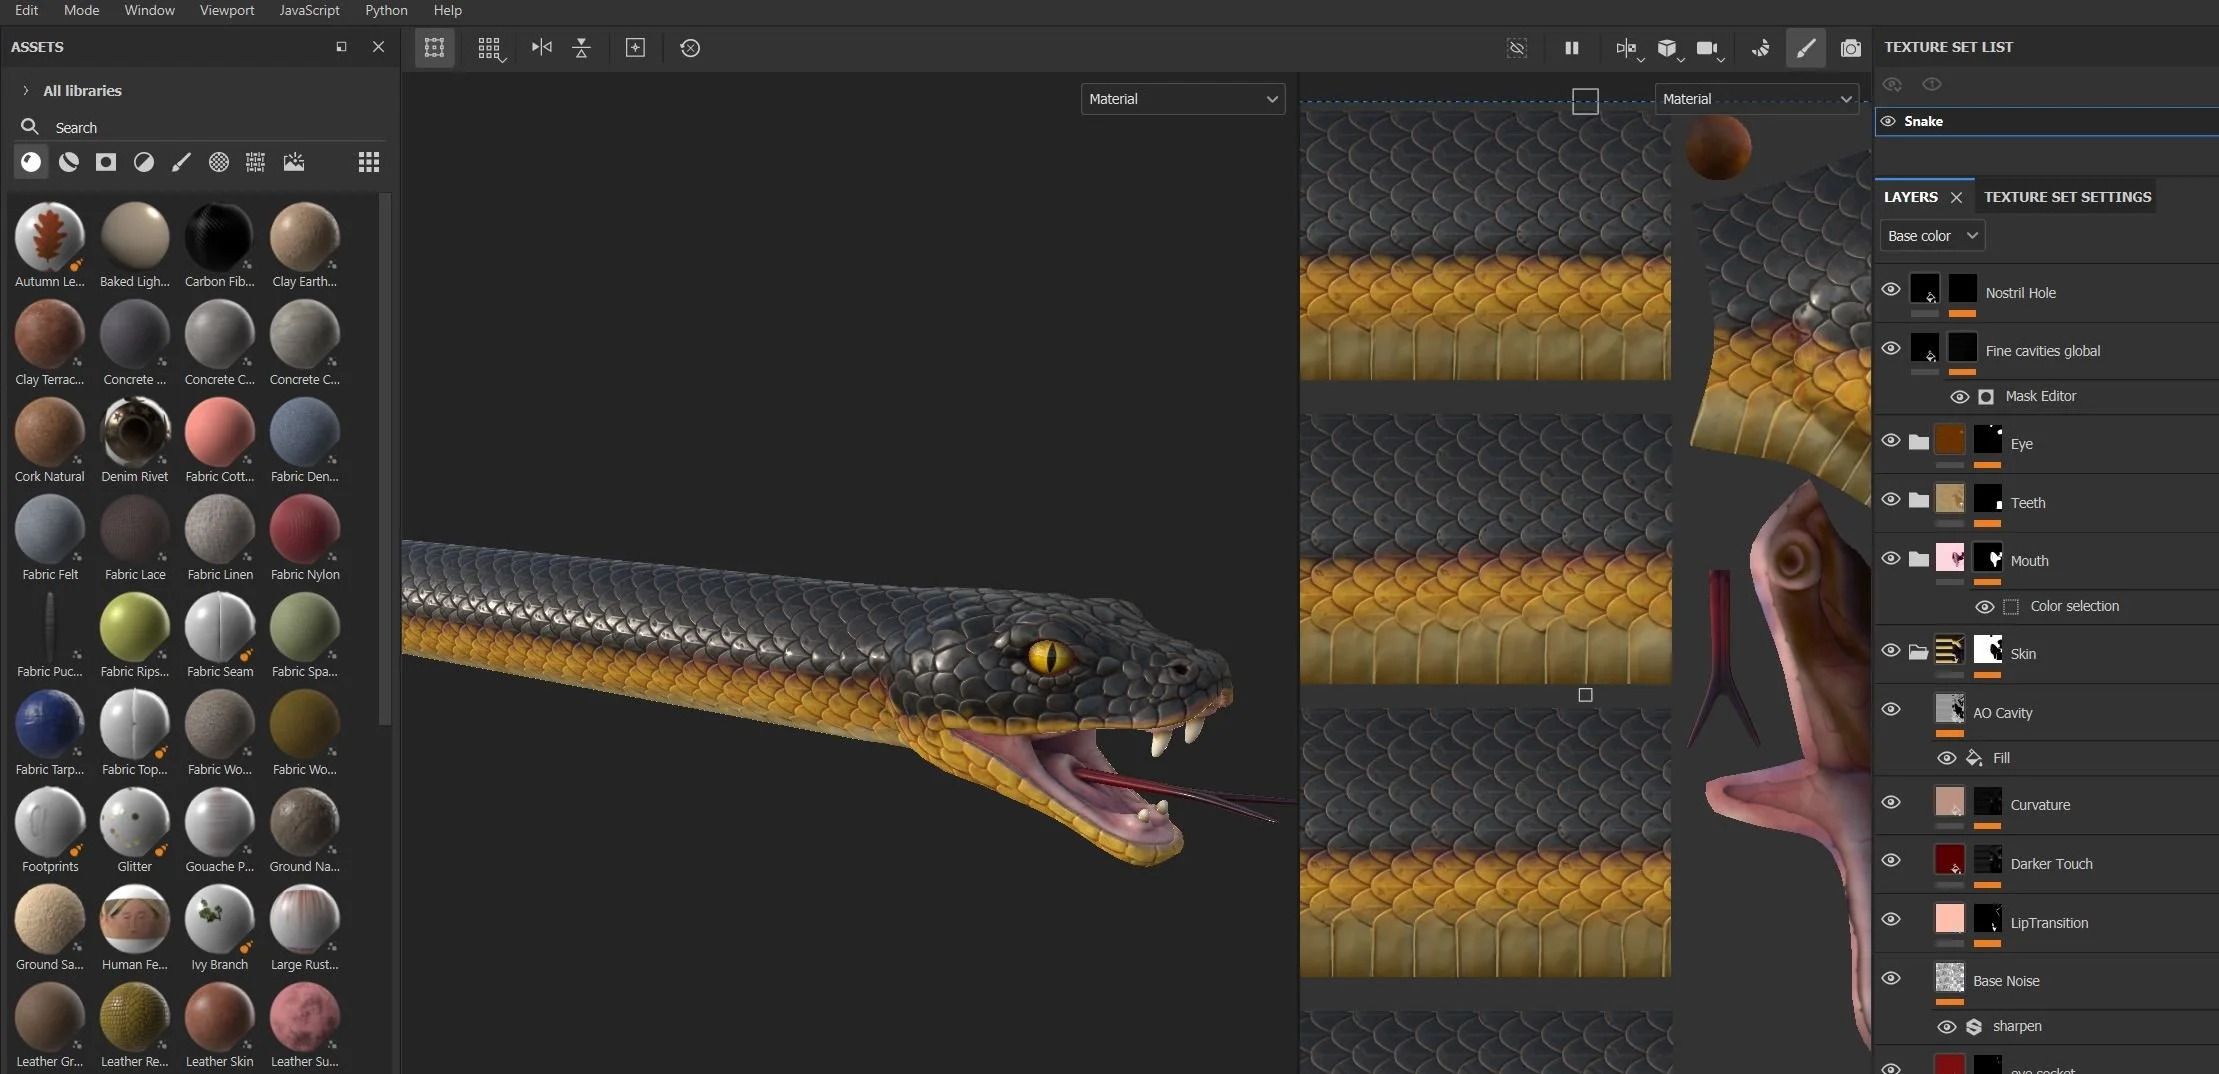2219x1074 pixels.
Task: Expand the Mouth folder
Action: pyautogui.click(x=1918, y=560)
